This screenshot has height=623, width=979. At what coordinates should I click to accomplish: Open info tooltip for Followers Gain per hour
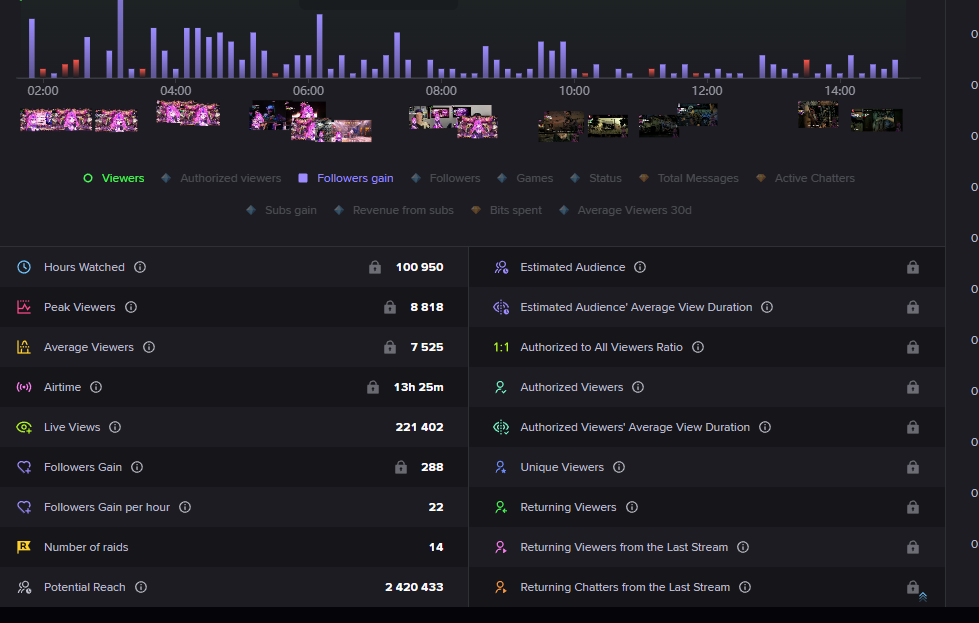coord(185,507)
